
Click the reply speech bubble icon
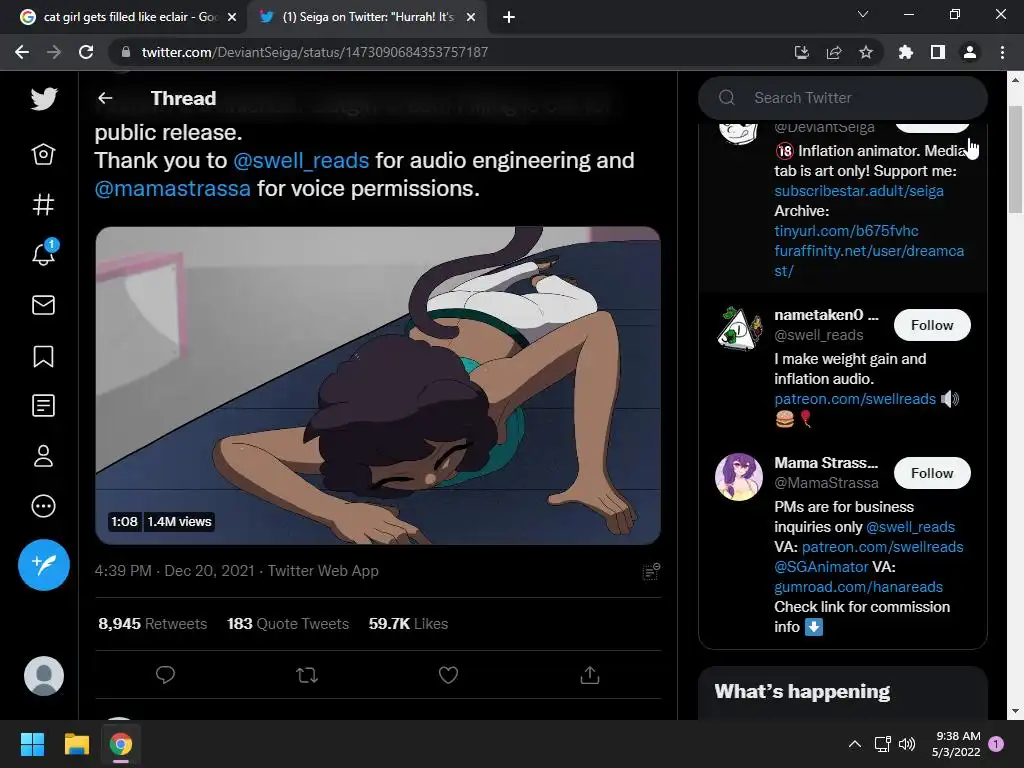pyautogui.click(x=165, y=675)
